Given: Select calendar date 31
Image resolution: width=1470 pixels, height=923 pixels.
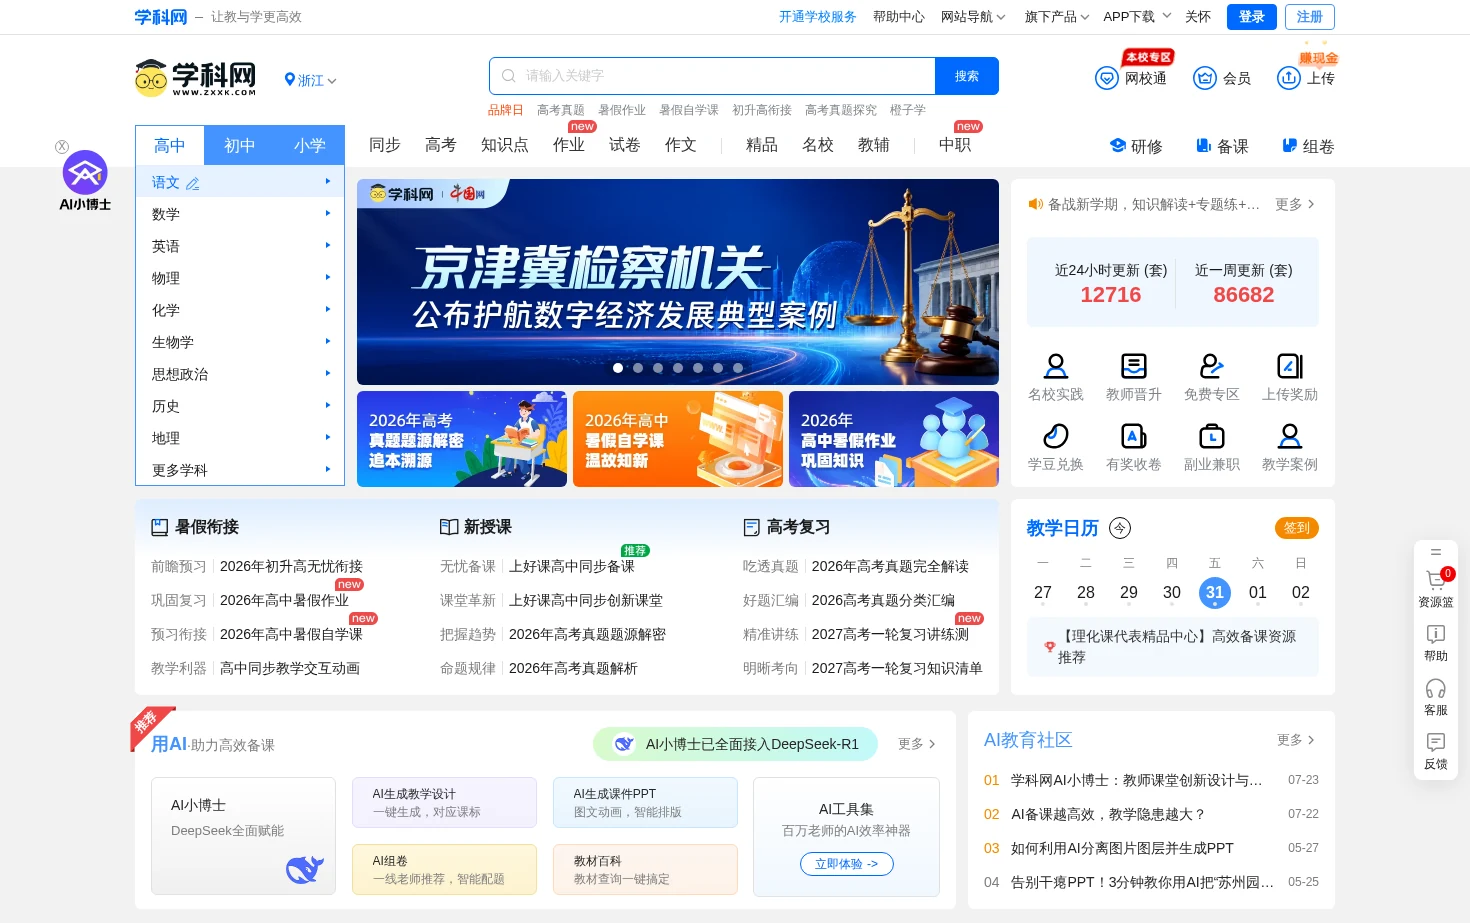Looking at the screenshot, I should click(x=1215, y=593).
